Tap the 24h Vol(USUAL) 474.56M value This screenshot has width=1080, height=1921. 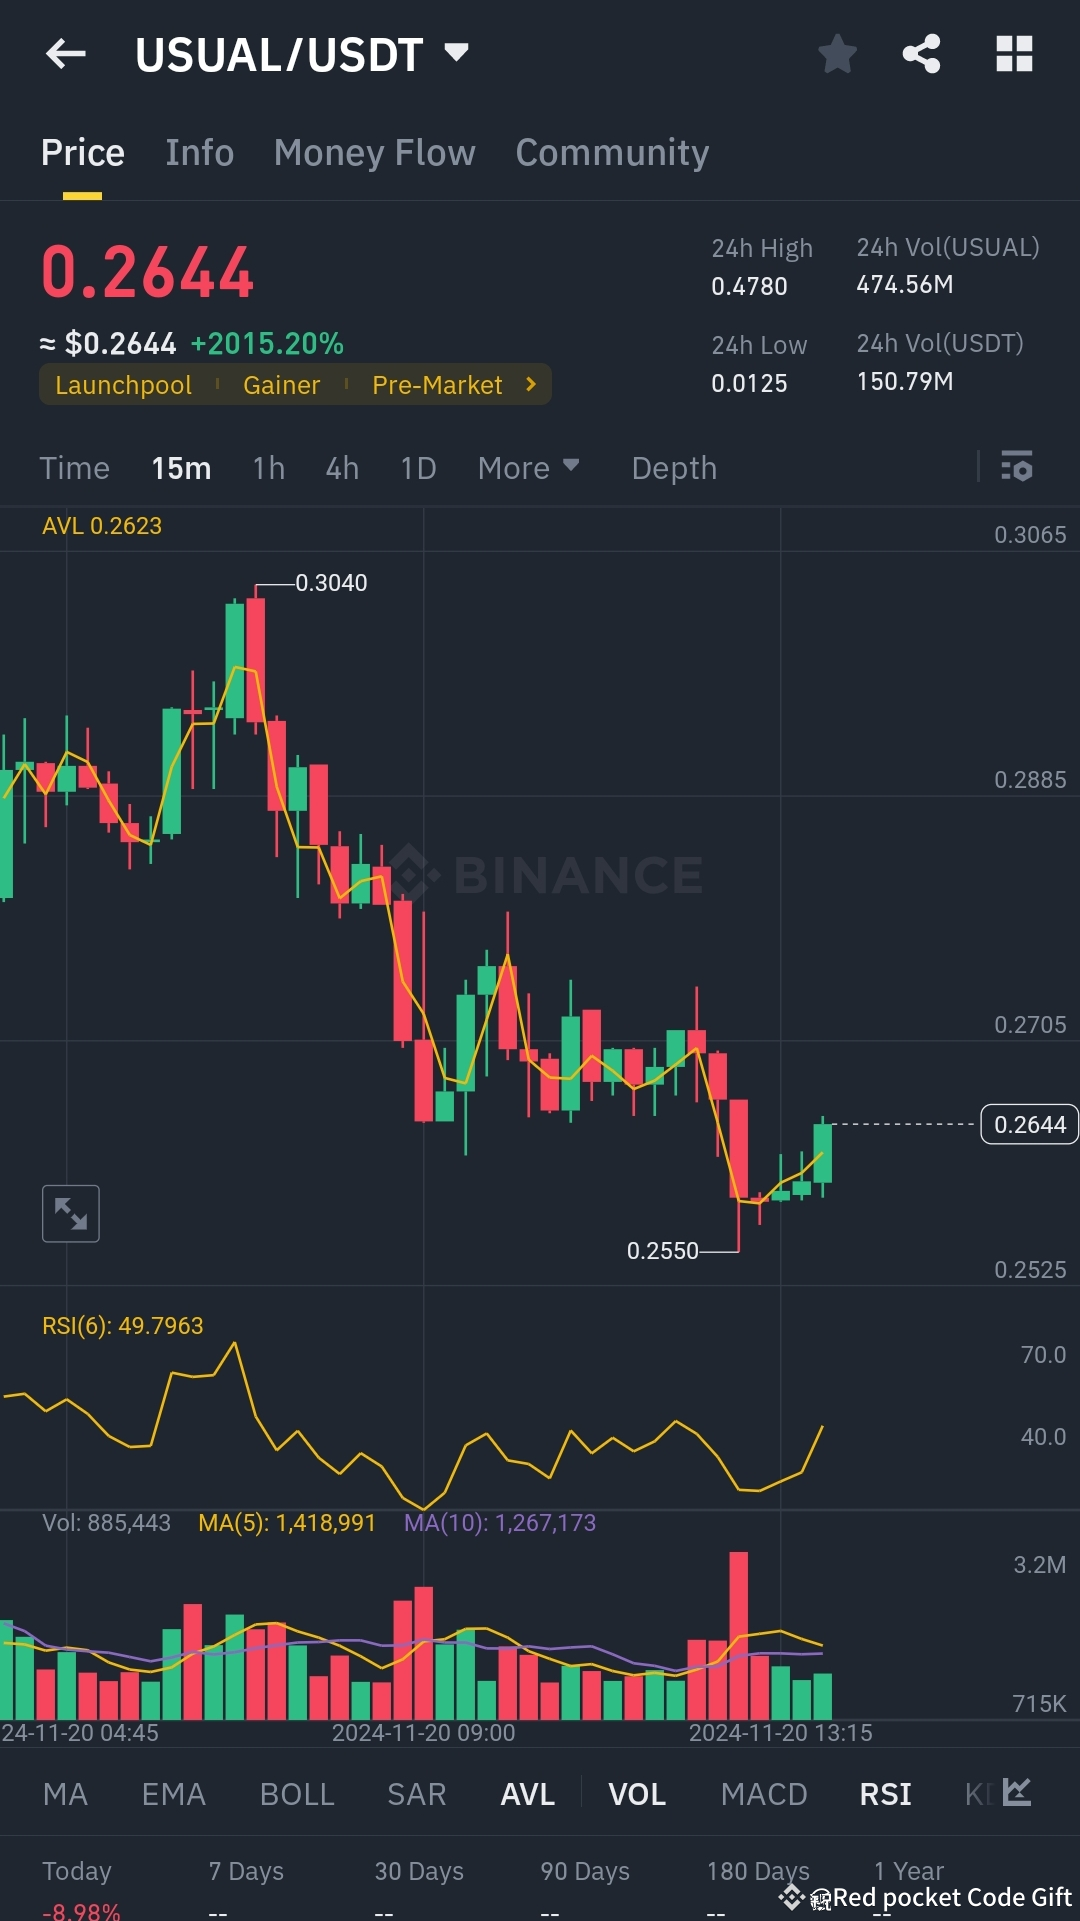[904, 284]
